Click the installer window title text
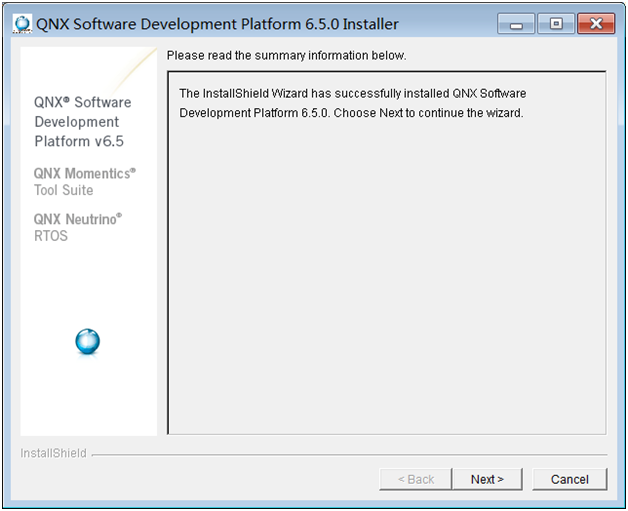The height and width of the screenshot is (511, 628). 217,24
